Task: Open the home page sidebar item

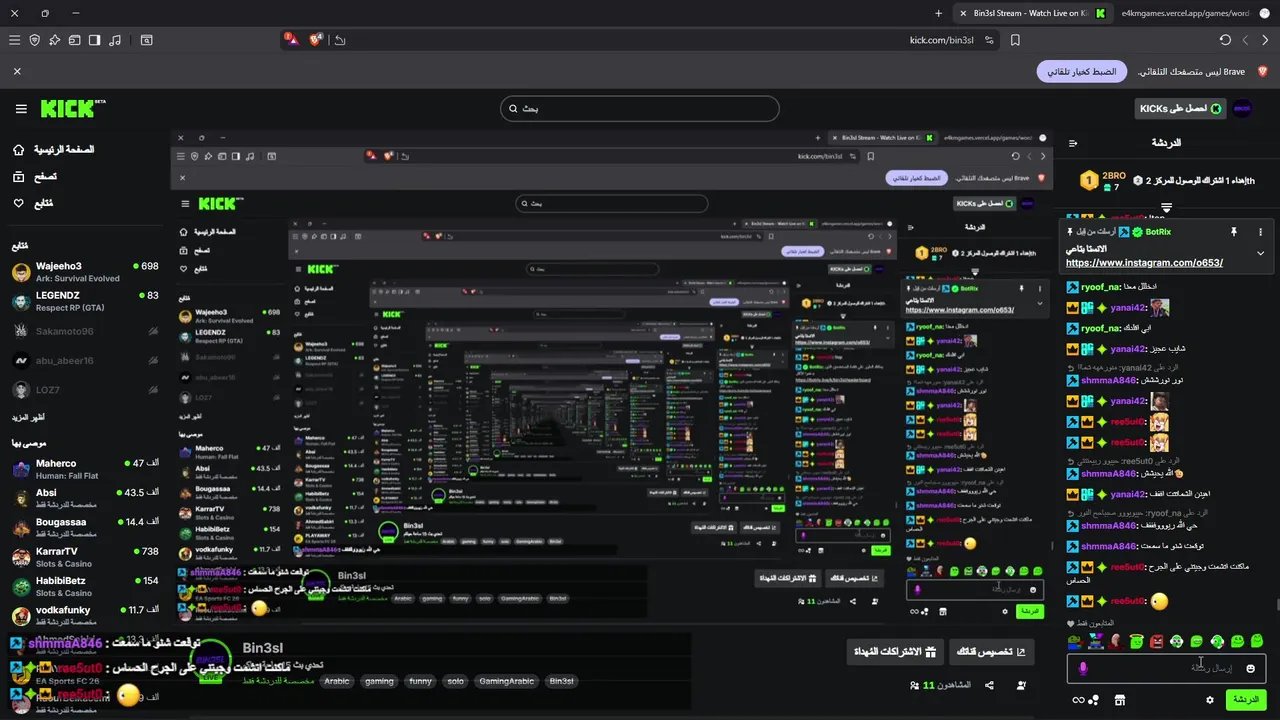Action: [53, 149]
